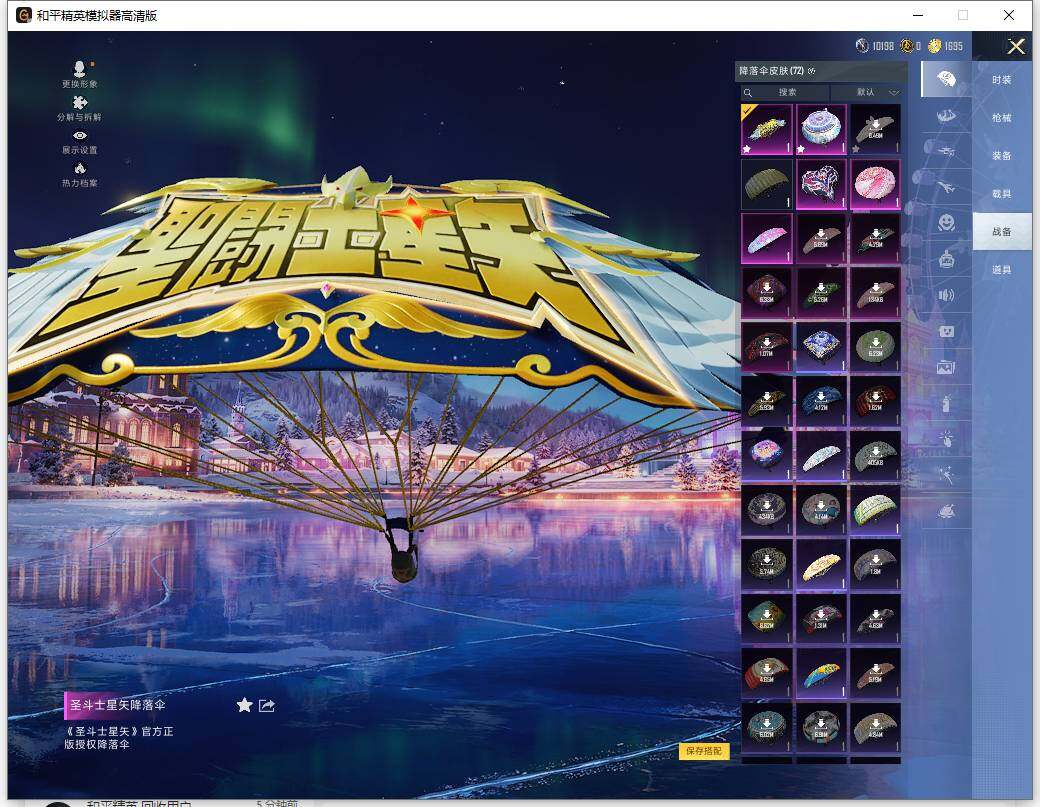Select the plain olive green default parachute
The image size is (1040, 807).
767,184
